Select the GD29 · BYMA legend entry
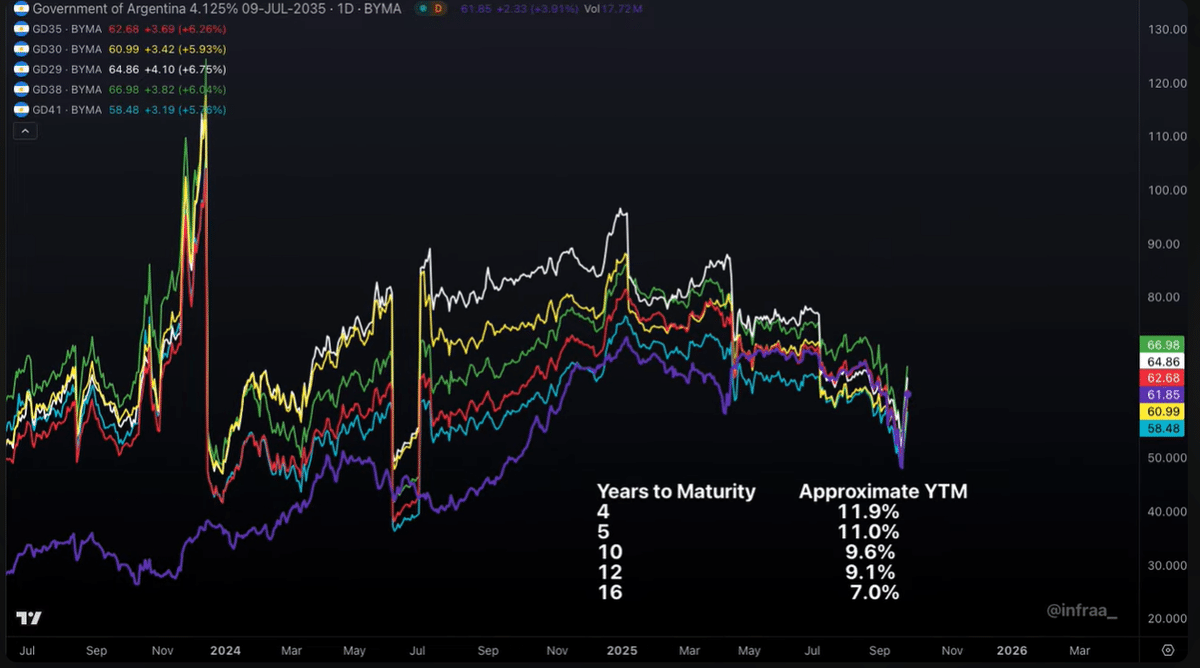This screenshot has height=668, width=1200. [x=67, y=69]
